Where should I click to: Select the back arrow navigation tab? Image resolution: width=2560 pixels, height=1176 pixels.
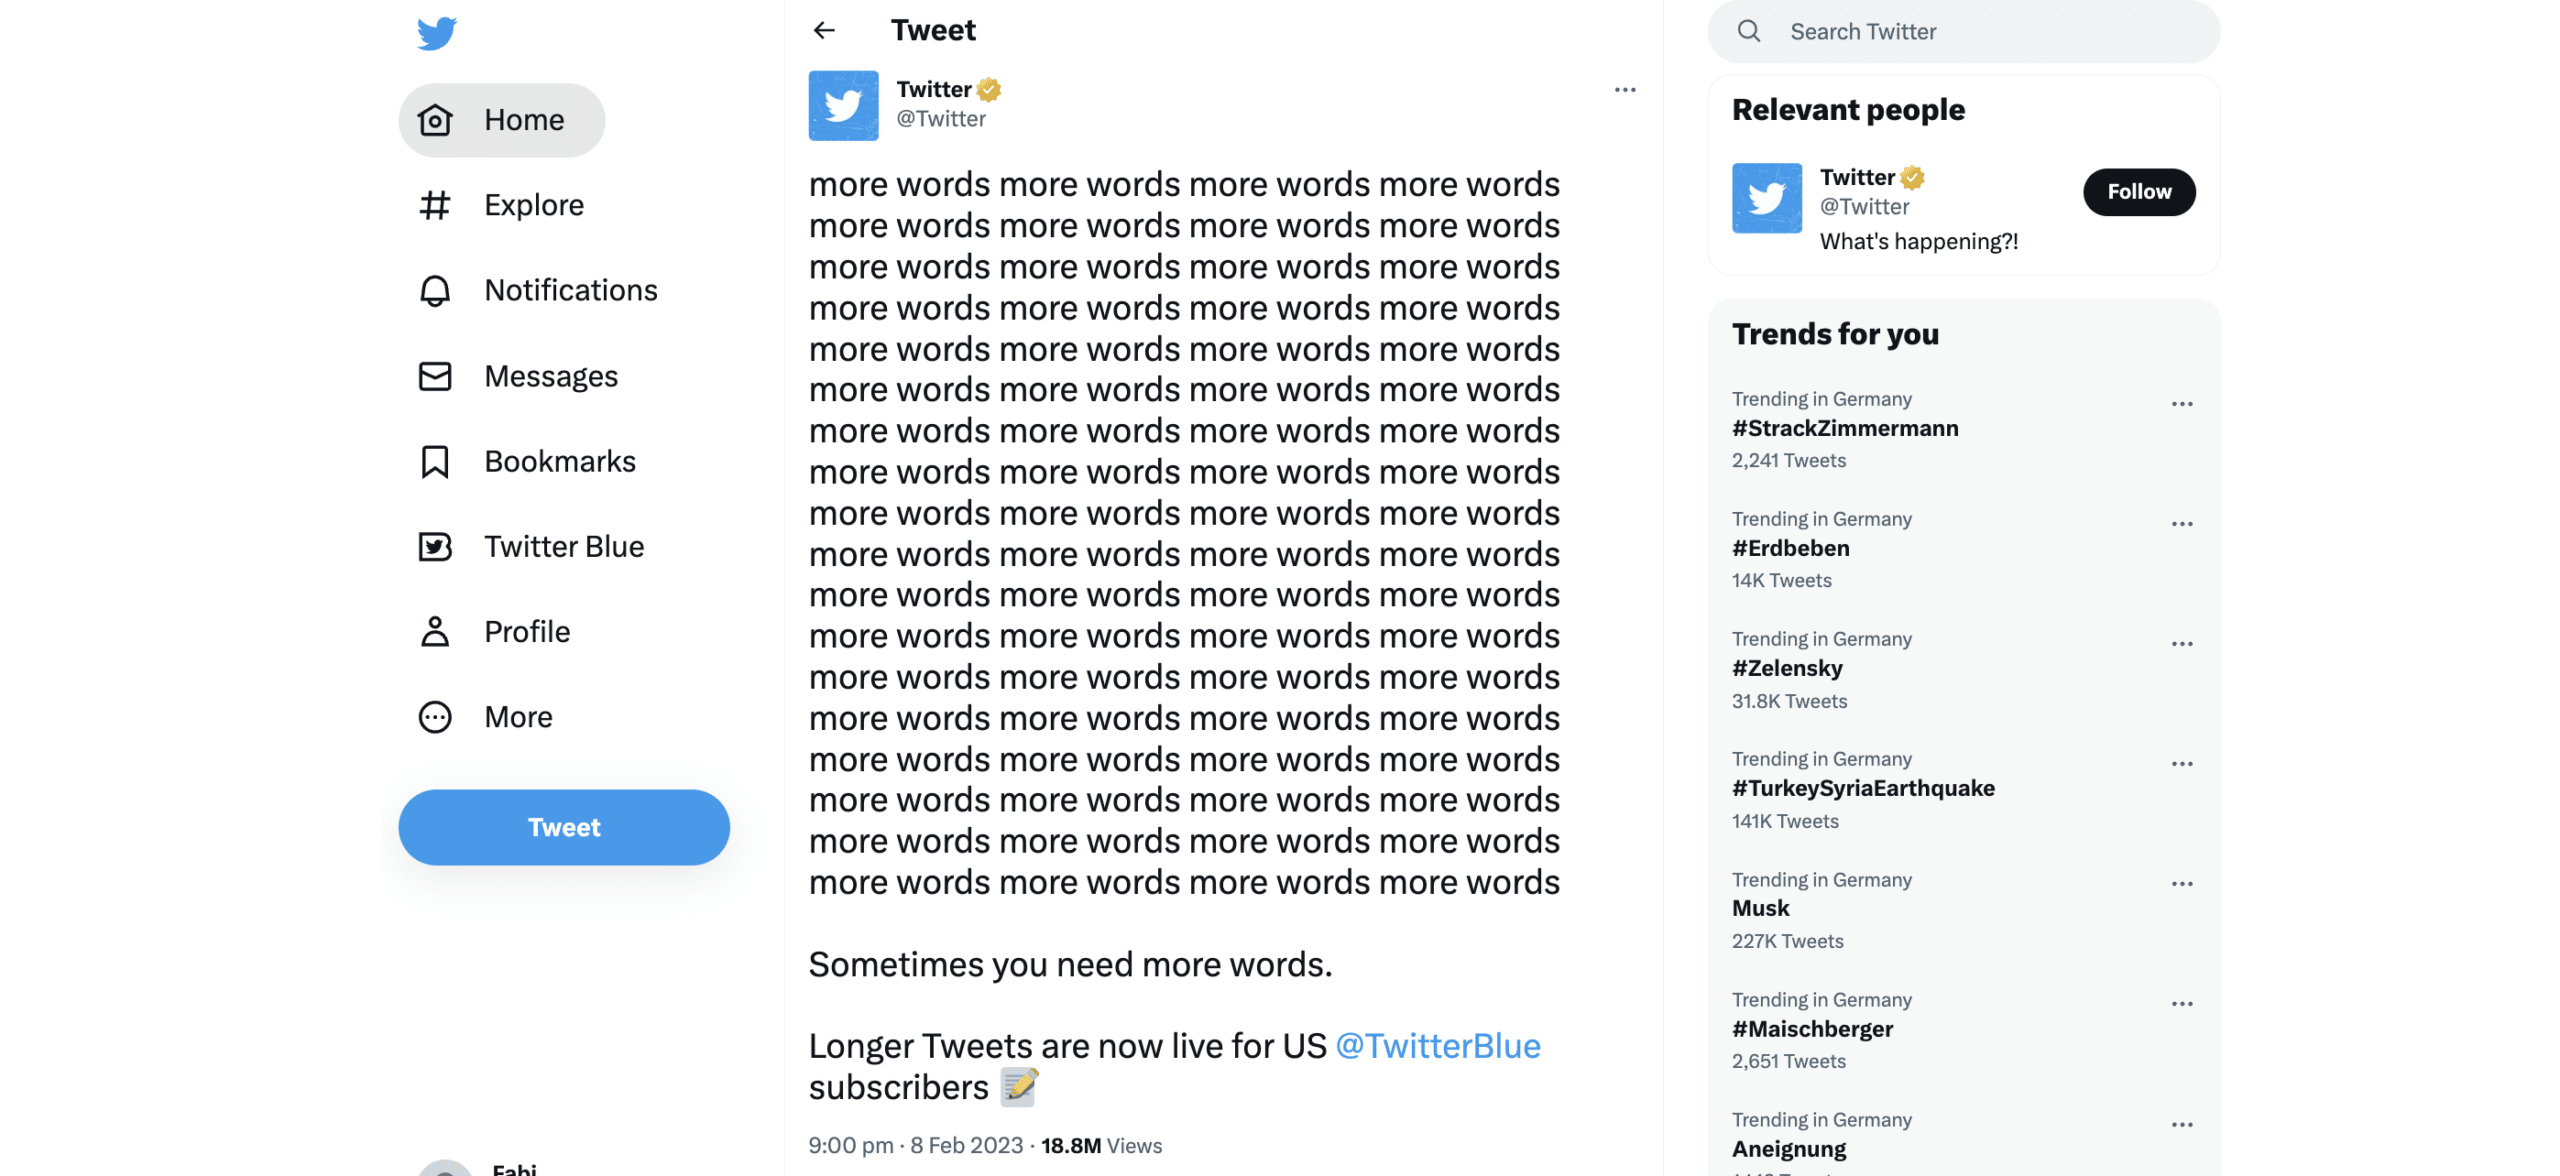pyautogui.click(x=824, y=31)
